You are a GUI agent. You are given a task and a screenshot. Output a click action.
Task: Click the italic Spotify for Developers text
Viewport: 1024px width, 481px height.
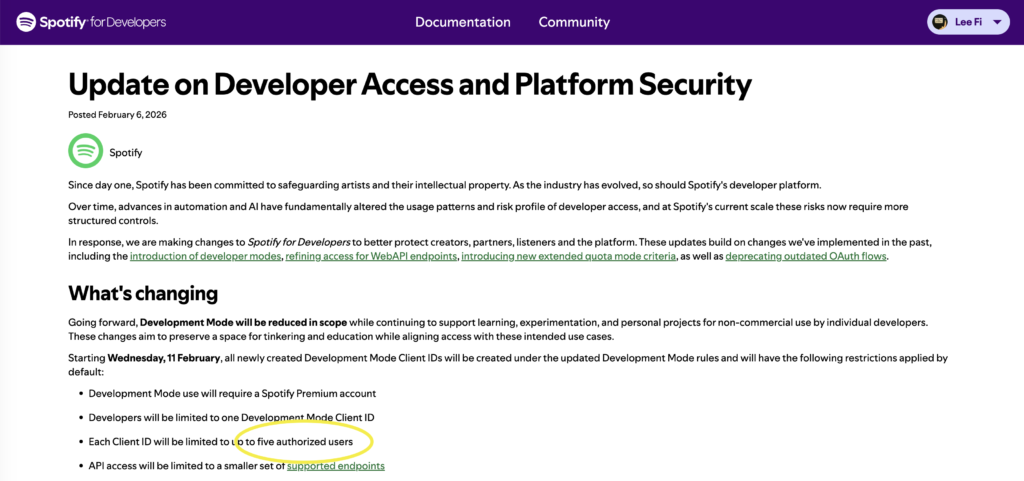point(299,242)
